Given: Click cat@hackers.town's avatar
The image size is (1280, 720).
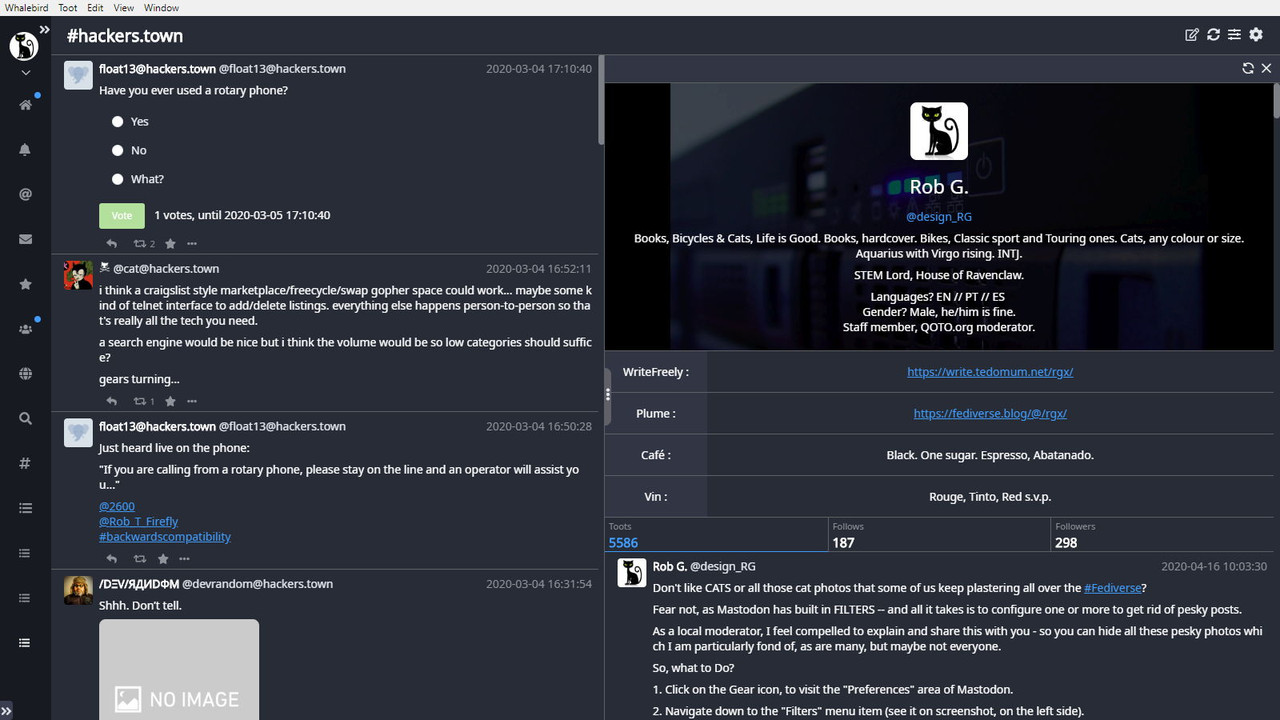Looking at the screenshot, I should pyautogui.click(x=78, y=275).
